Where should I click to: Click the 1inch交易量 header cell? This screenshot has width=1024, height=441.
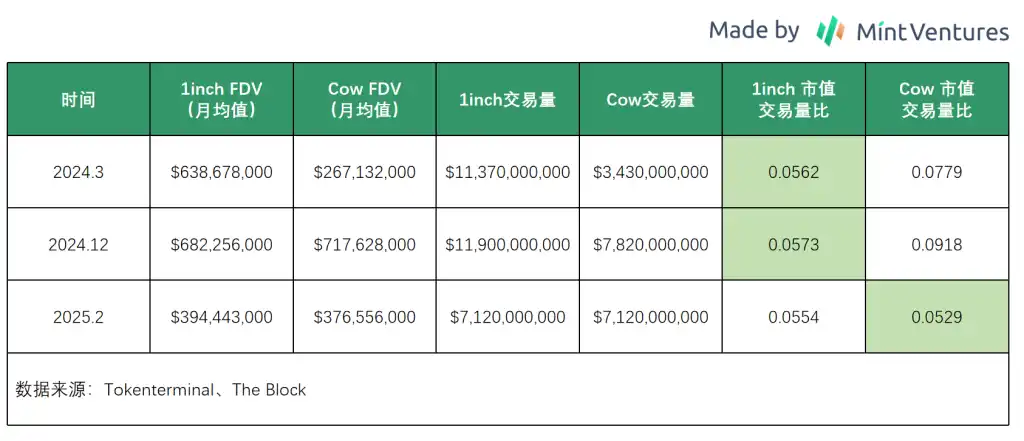tap(507, 99)
